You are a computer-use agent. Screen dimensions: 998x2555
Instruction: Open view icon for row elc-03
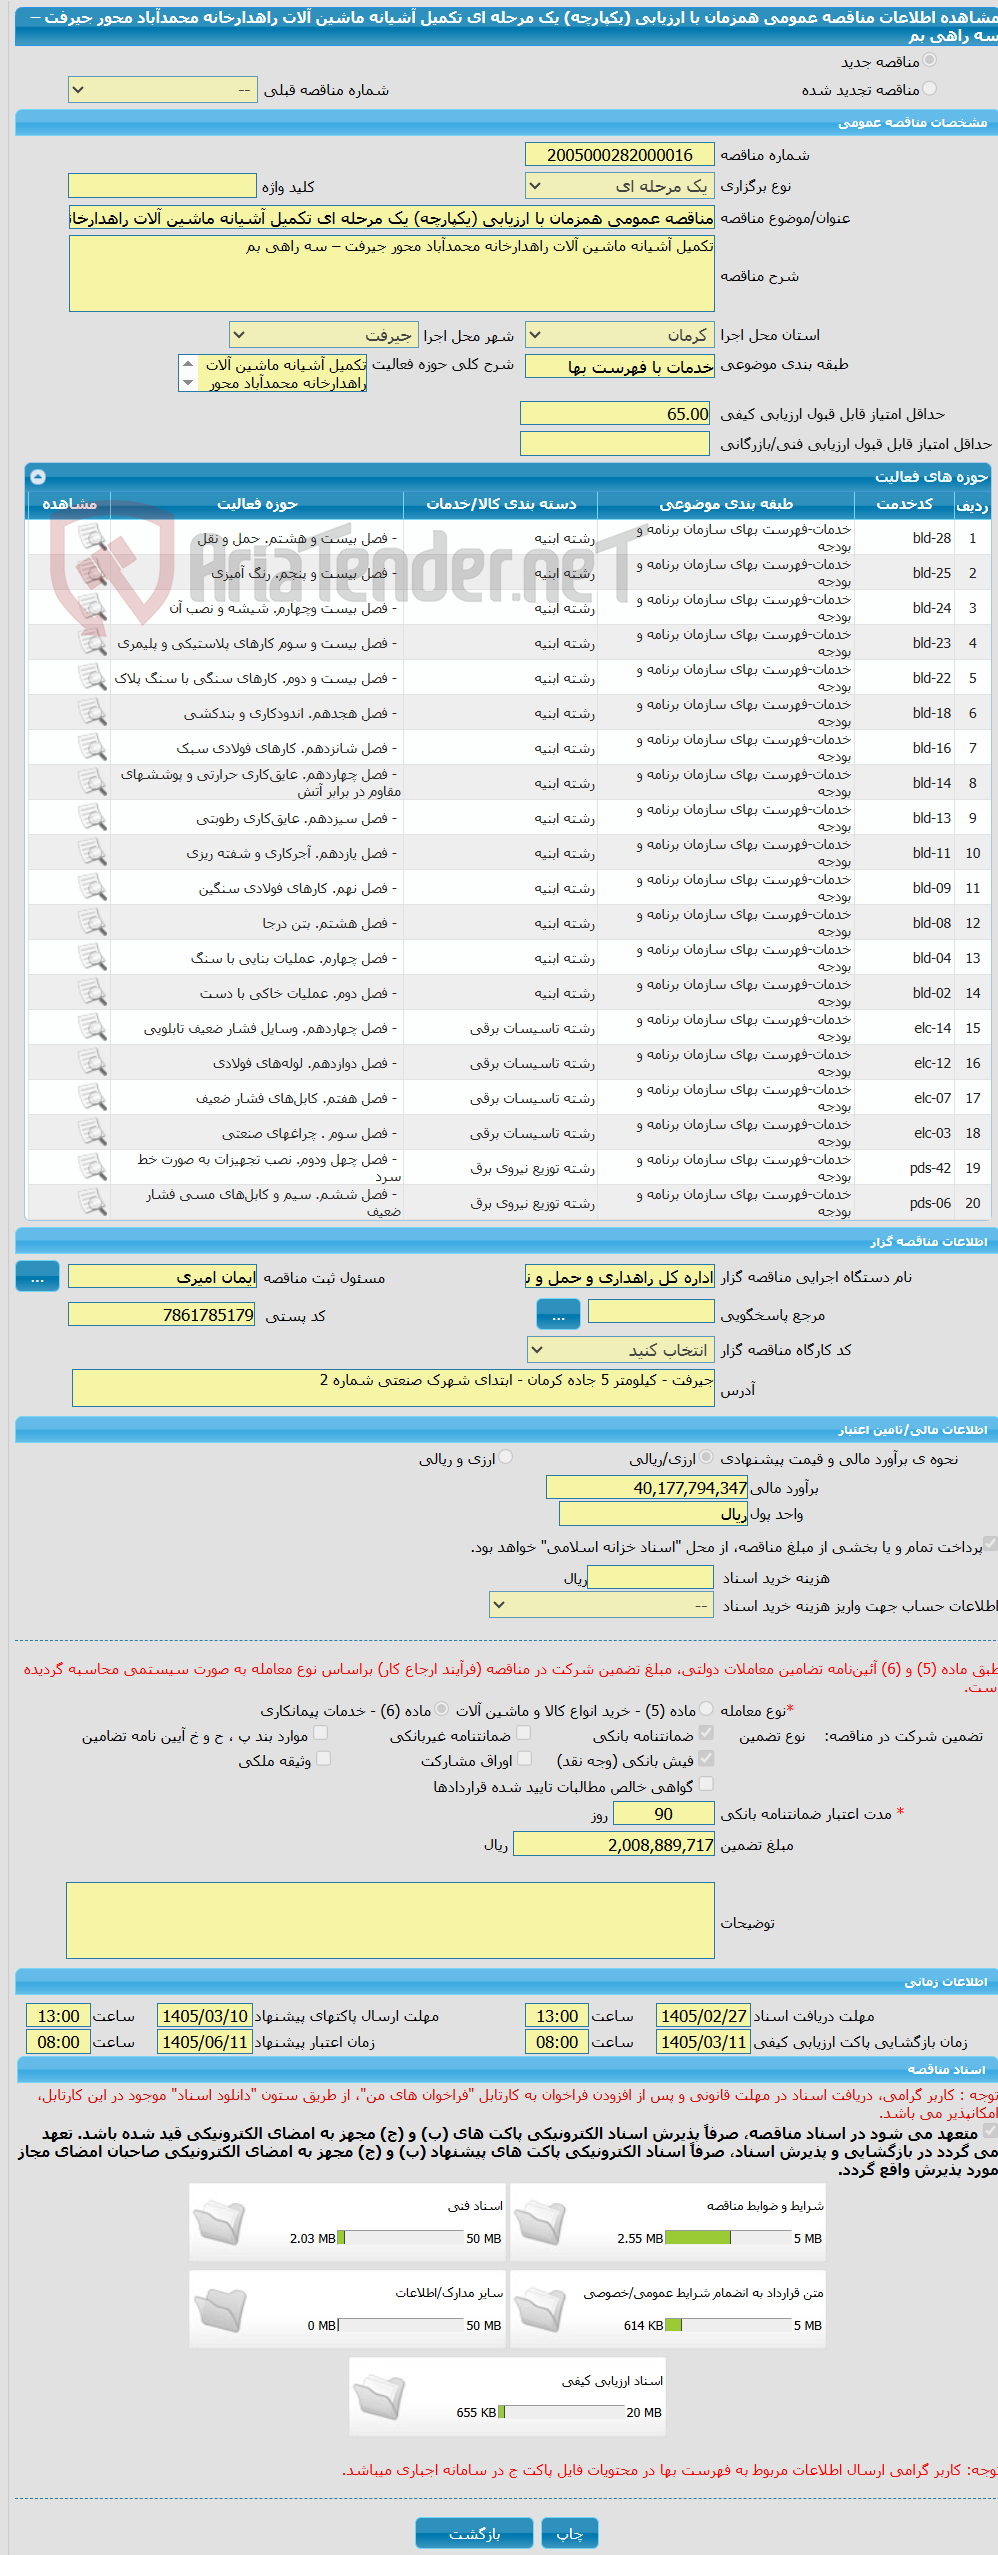pyautogui.click(x=92, y=1133)
